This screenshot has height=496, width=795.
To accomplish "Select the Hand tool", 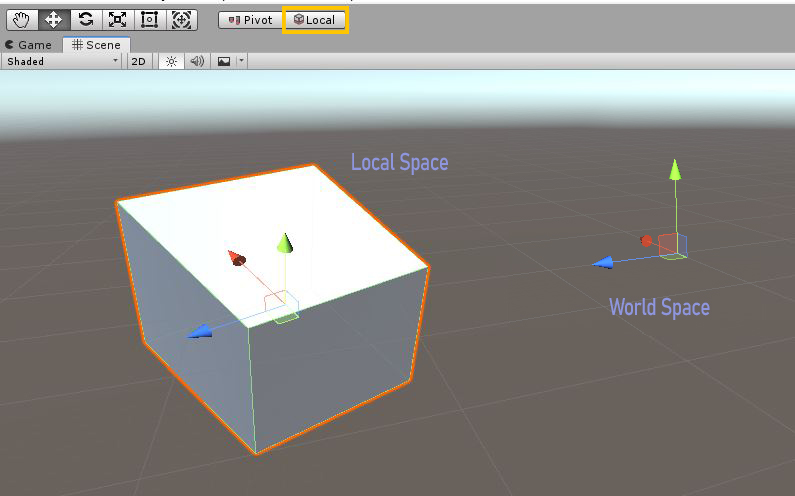I will [22, 20].
